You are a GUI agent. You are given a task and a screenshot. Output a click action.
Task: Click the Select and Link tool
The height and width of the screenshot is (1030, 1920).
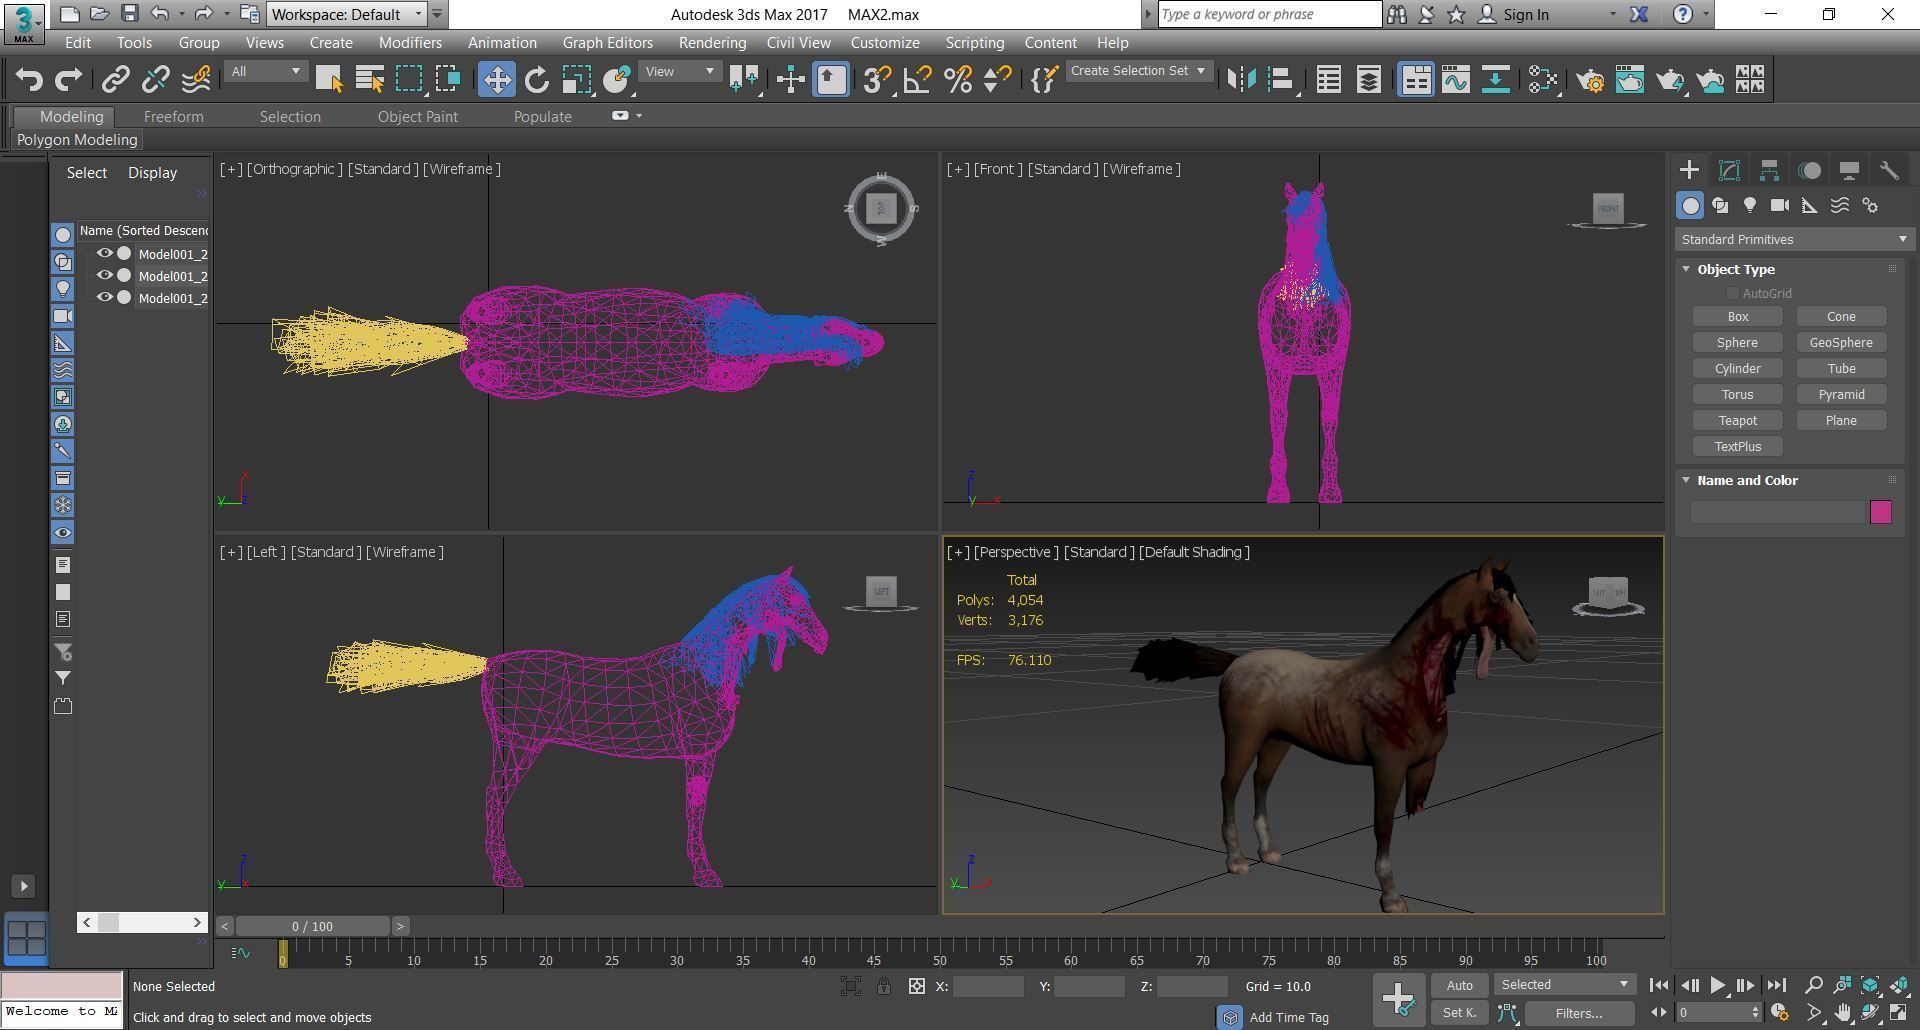tap(116, 80)
